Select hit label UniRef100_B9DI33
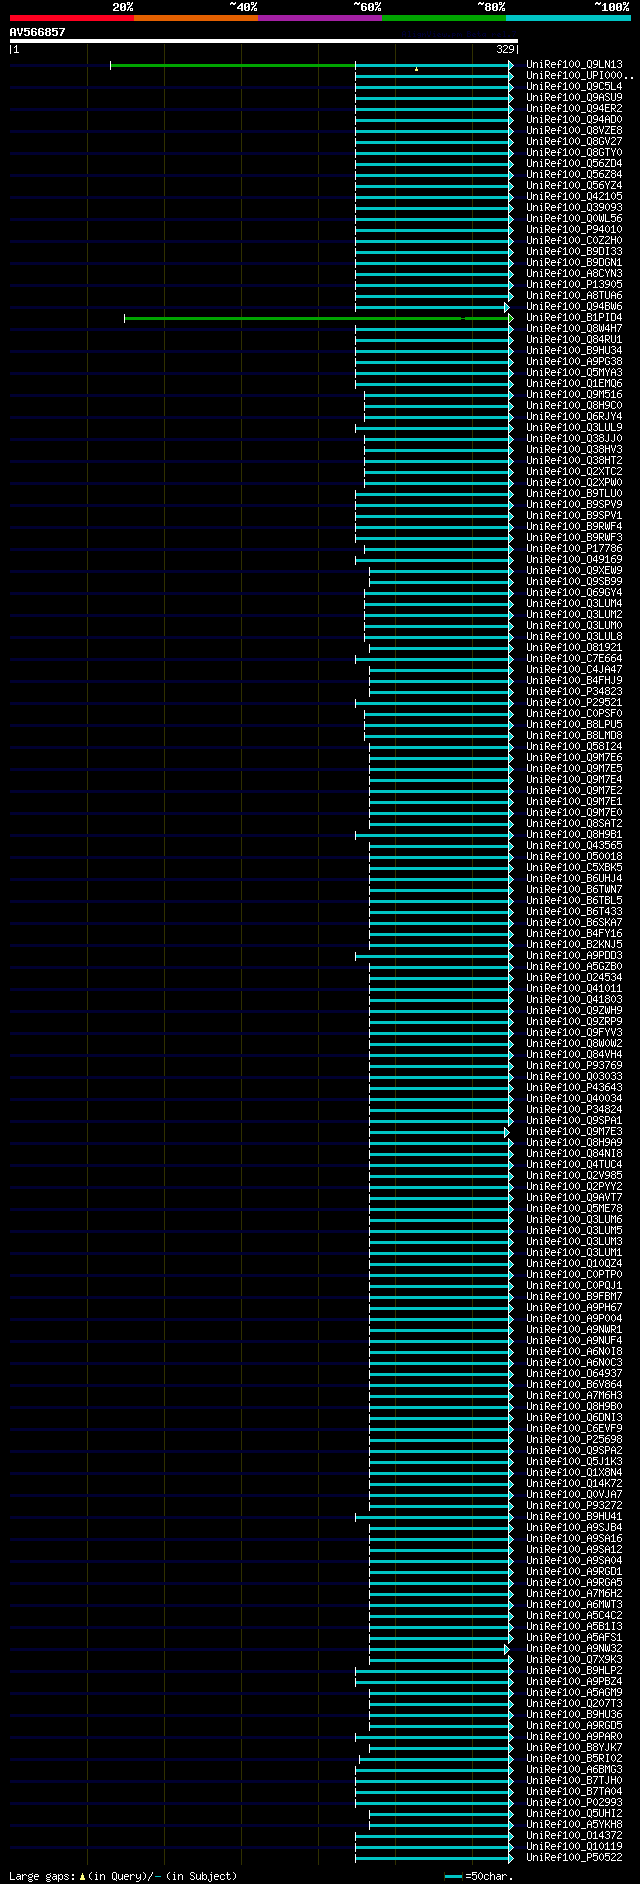The width and height of the screenshot is (640, 1884). point(574,252)
